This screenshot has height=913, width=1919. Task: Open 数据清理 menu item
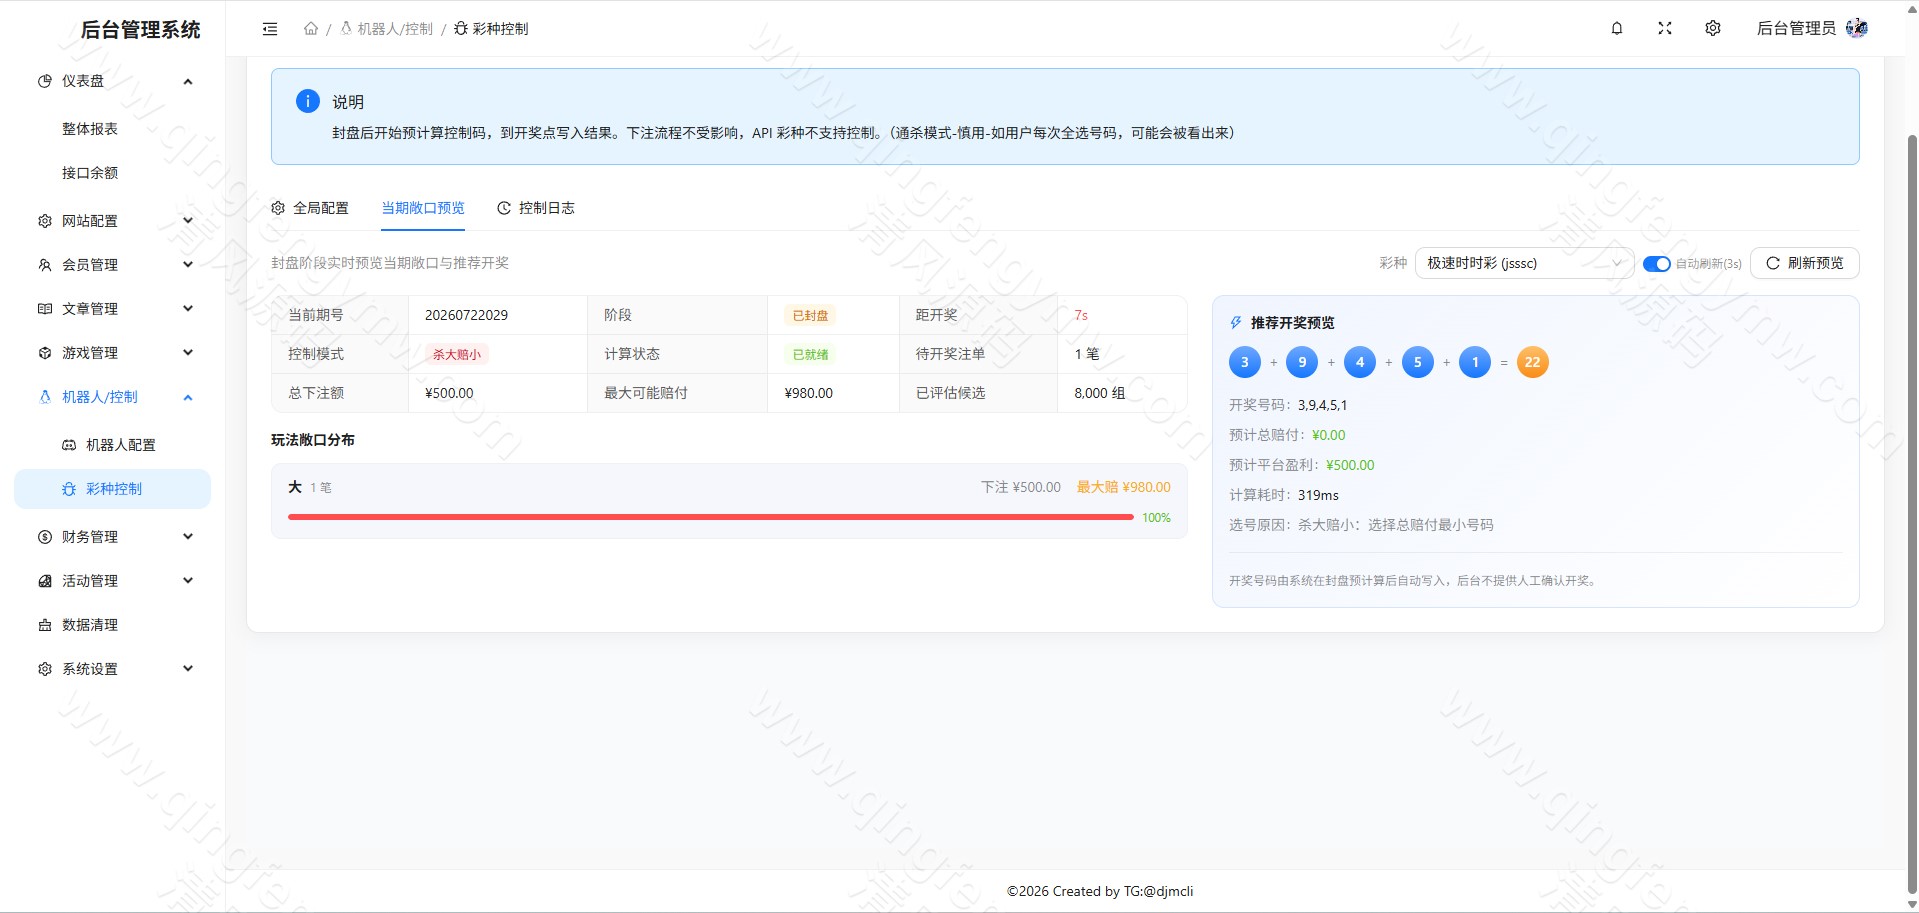tap(112, 625)
